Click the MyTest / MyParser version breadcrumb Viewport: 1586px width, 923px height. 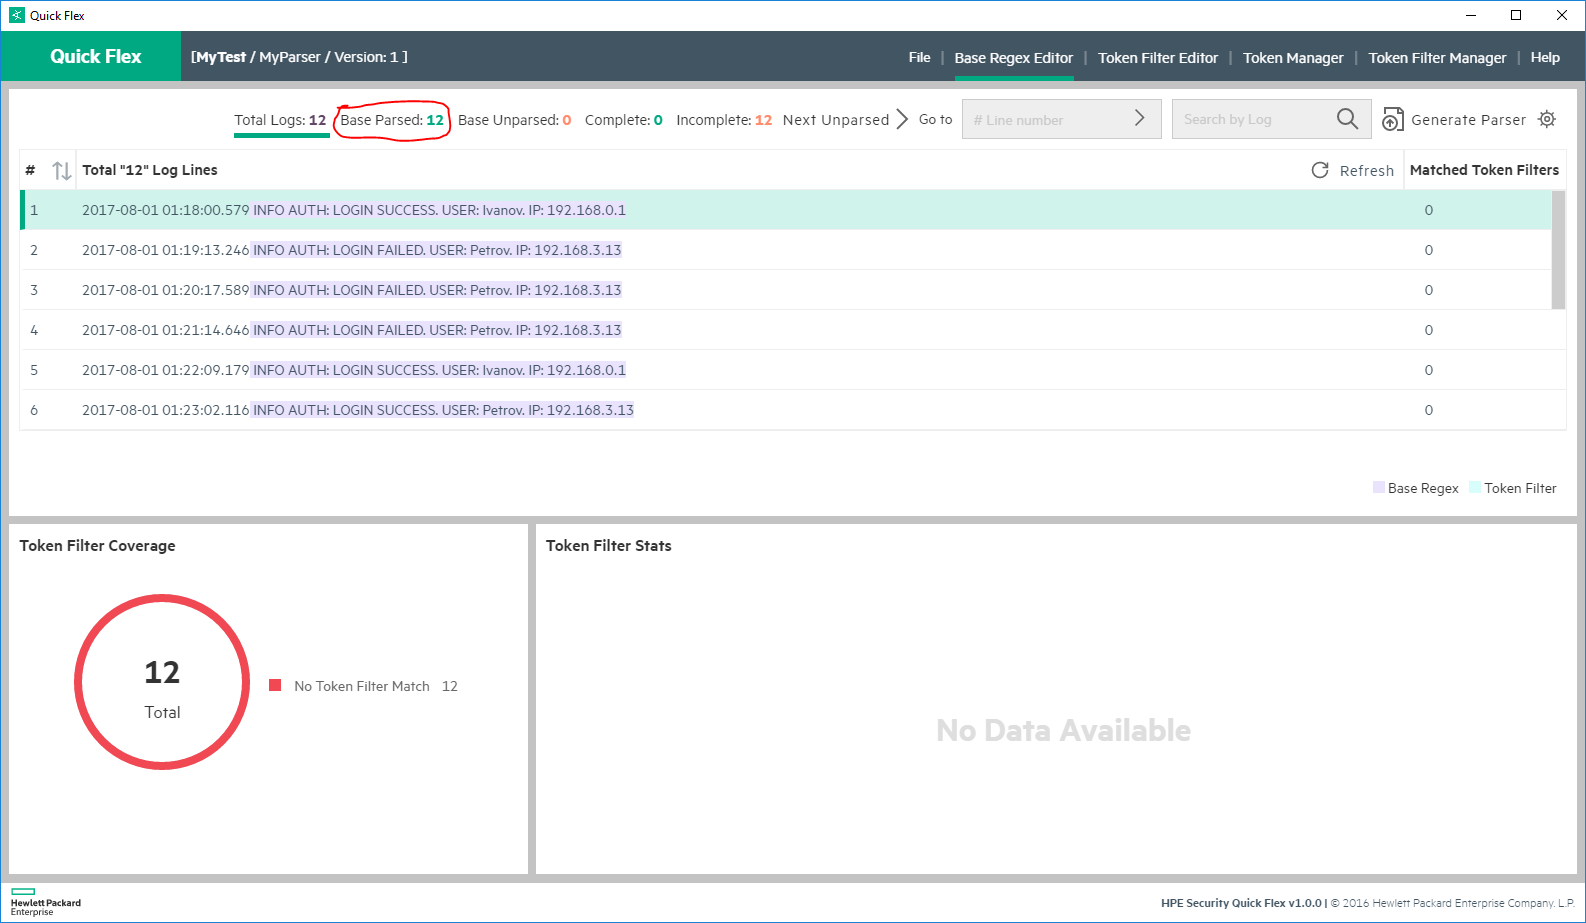299,57
